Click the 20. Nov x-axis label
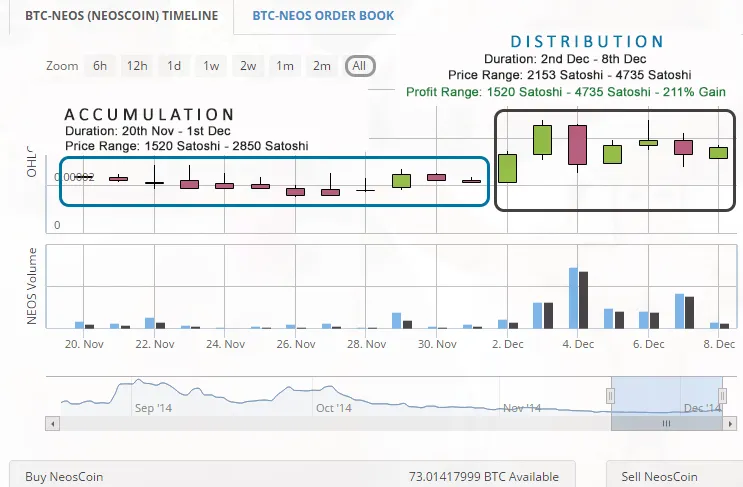Screen dimensions: 743x487 pos(84,344)
